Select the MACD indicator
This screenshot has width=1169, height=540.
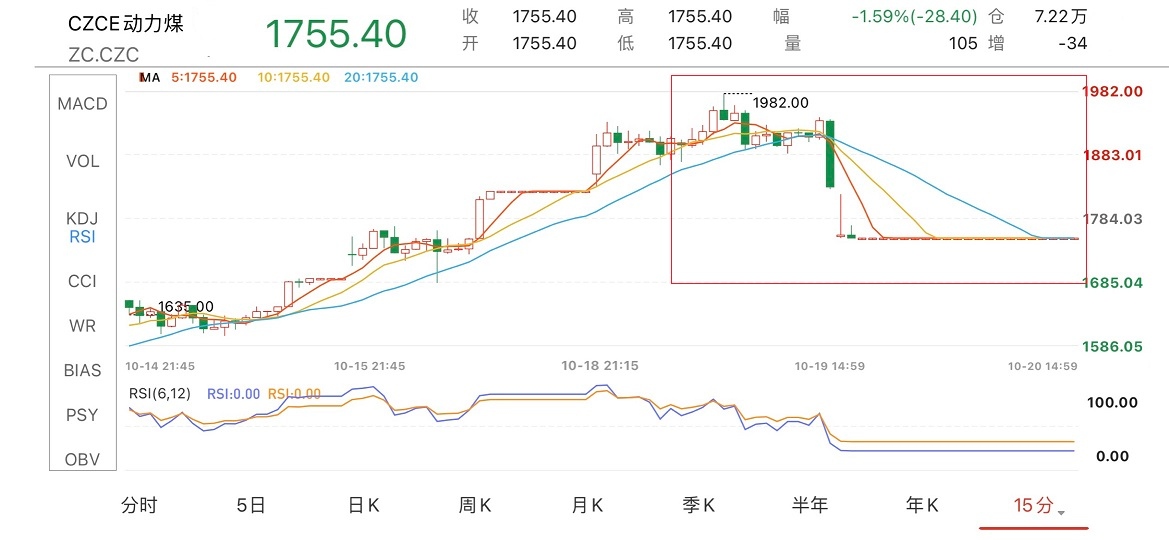point(82,104)
